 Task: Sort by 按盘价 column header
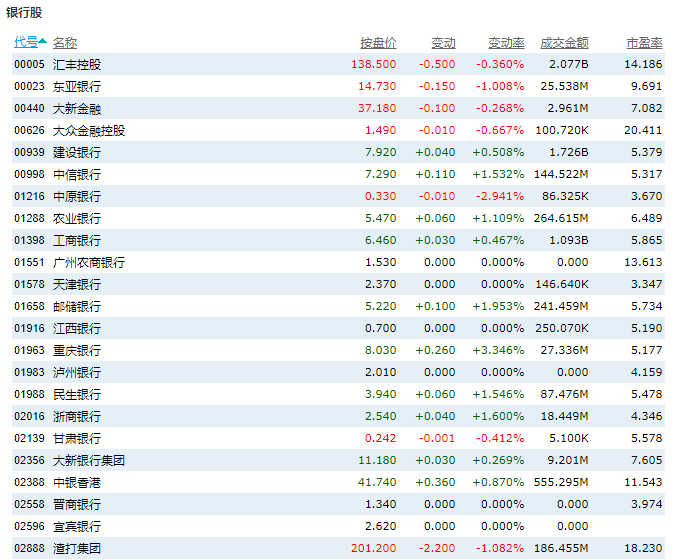(378, 43)
